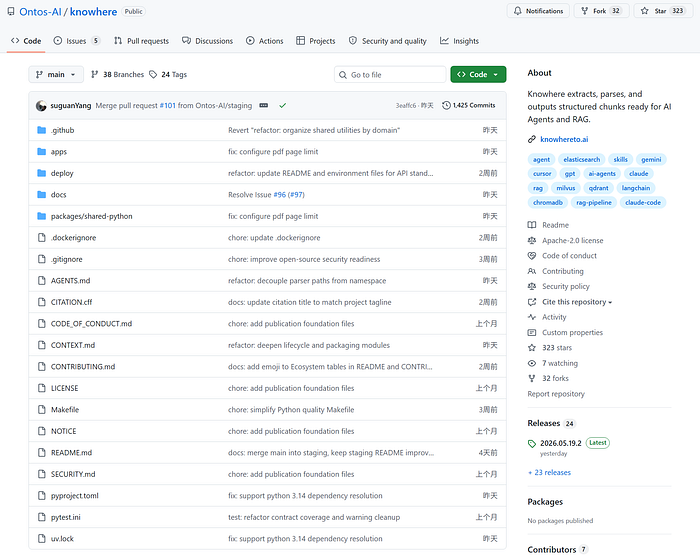Click the commit details ellipsis icon
This screenshot has height=556, width=700.
tap(264, 105)
